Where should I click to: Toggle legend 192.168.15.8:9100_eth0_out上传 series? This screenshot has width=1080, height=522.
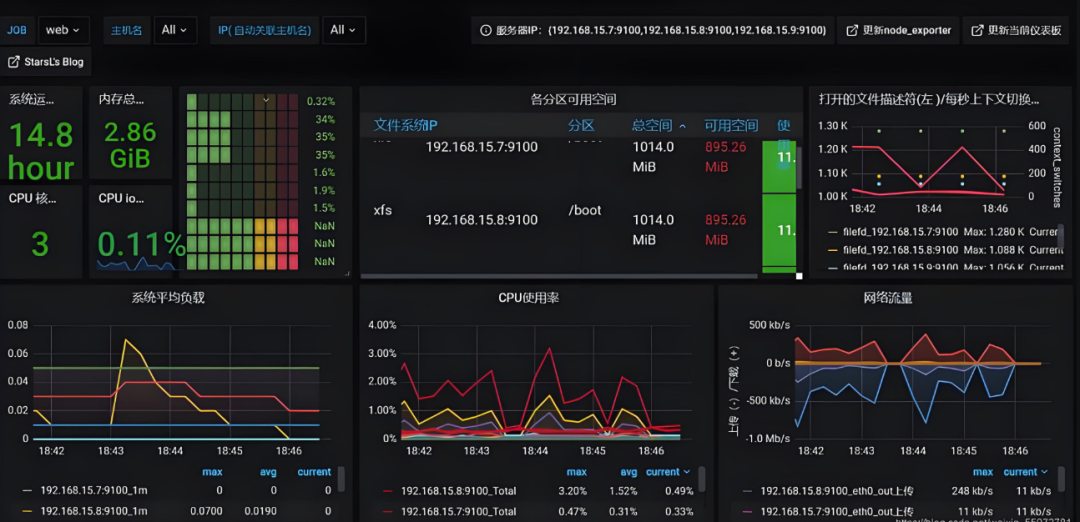[837, 491]
